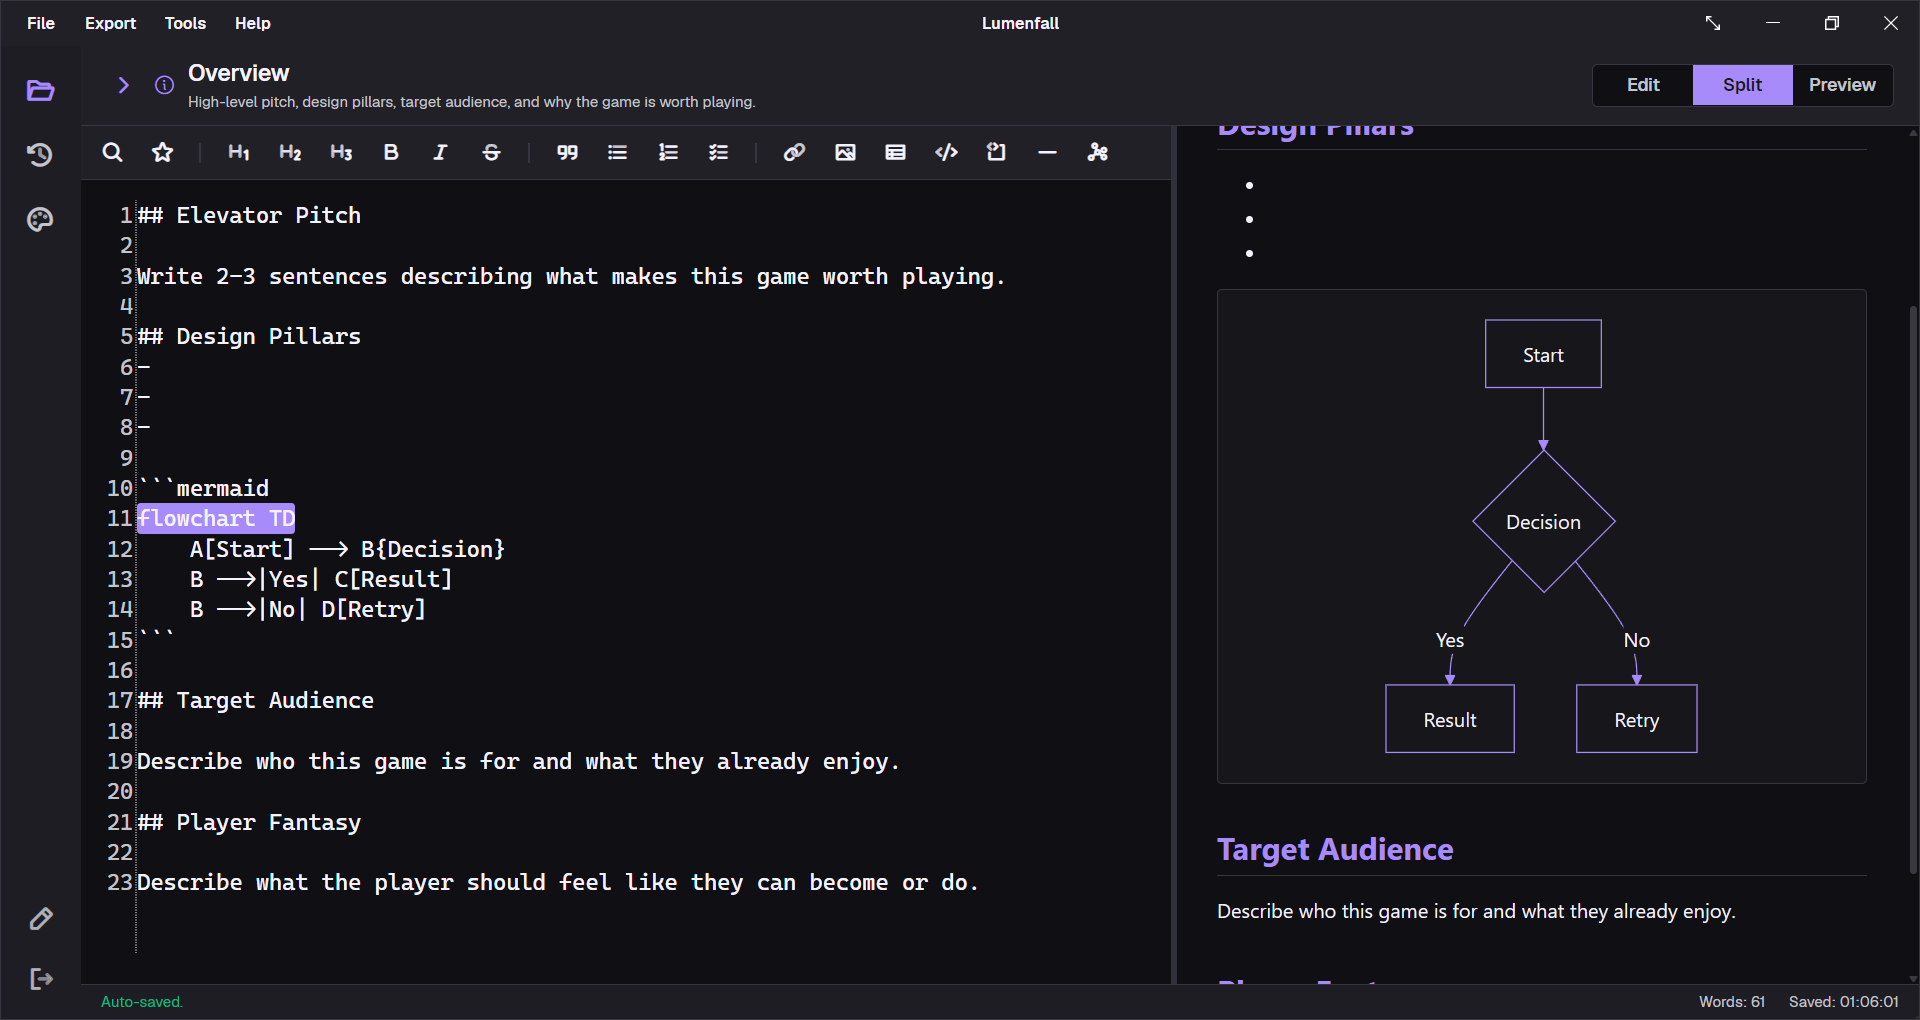Open the theme palette icon
Screen dimensions: 1920x1020
[40, 219]
